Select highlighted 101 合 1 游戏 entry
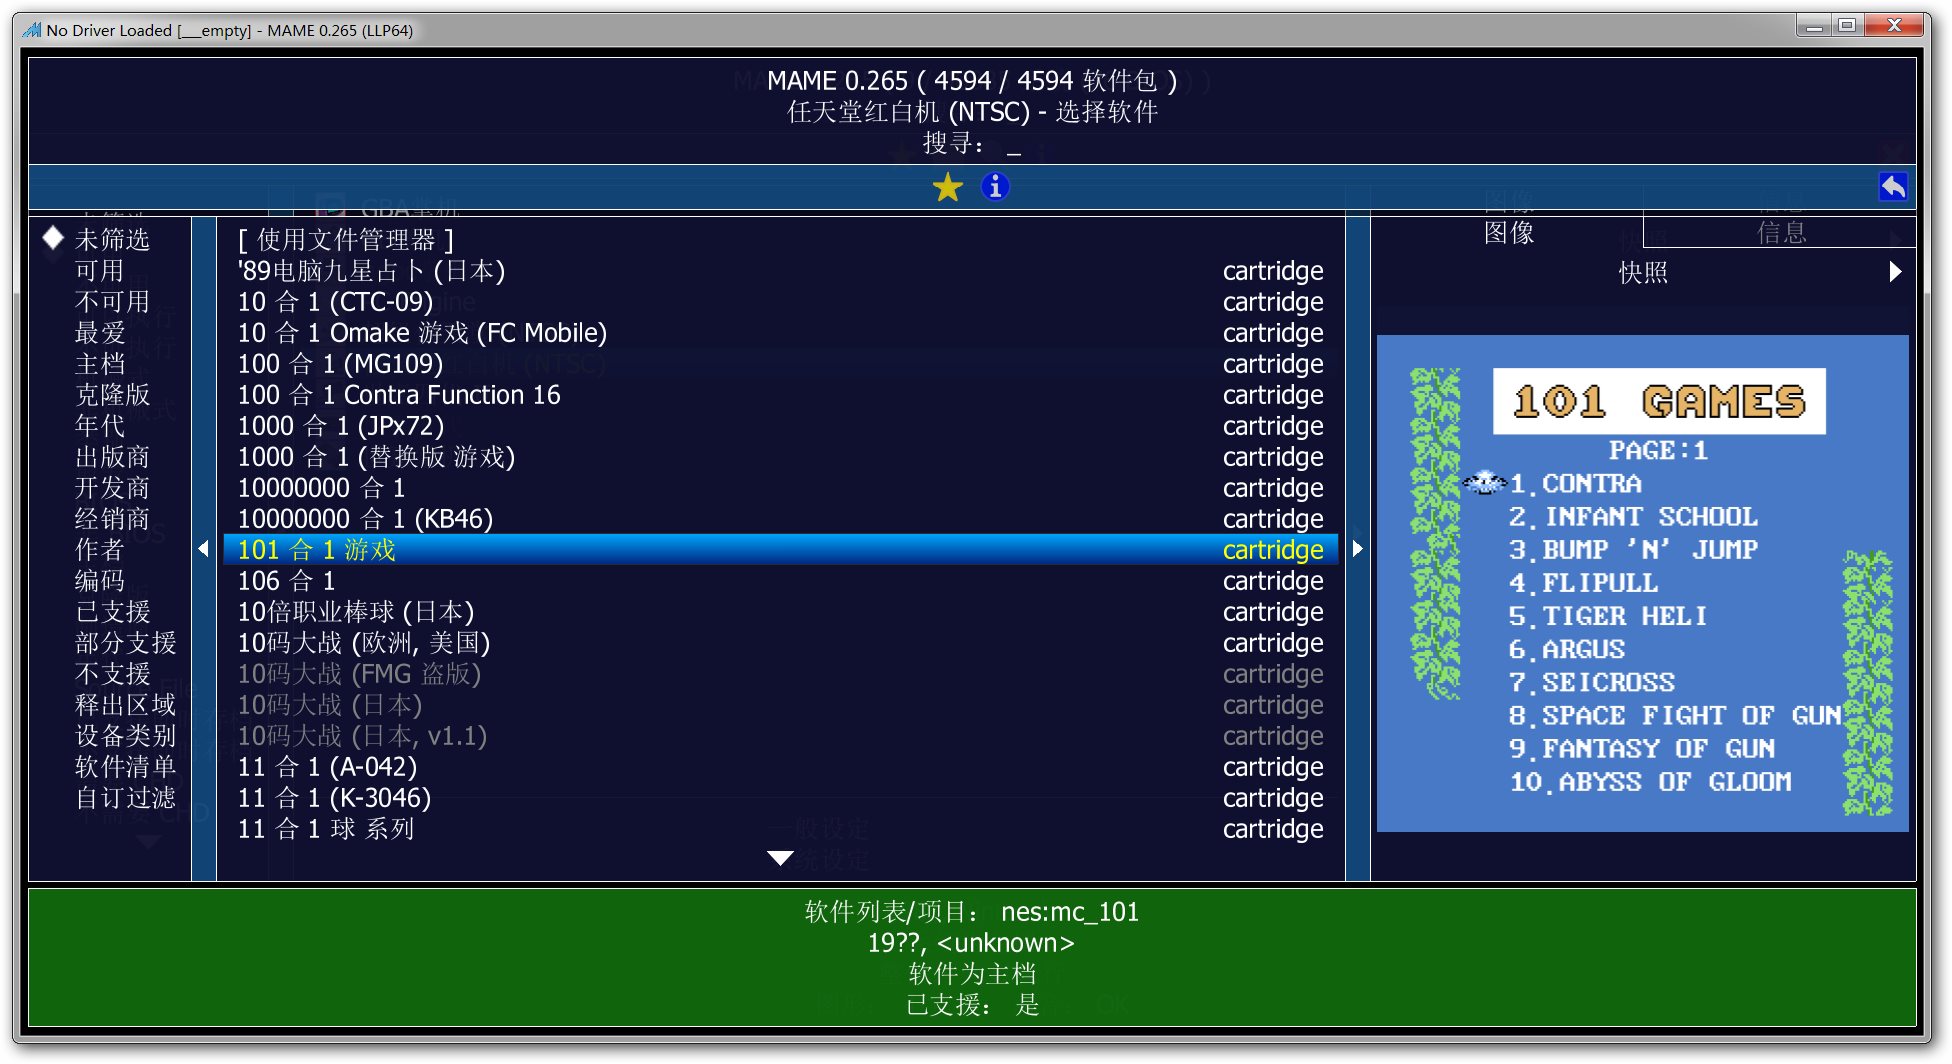 [780, 550]
